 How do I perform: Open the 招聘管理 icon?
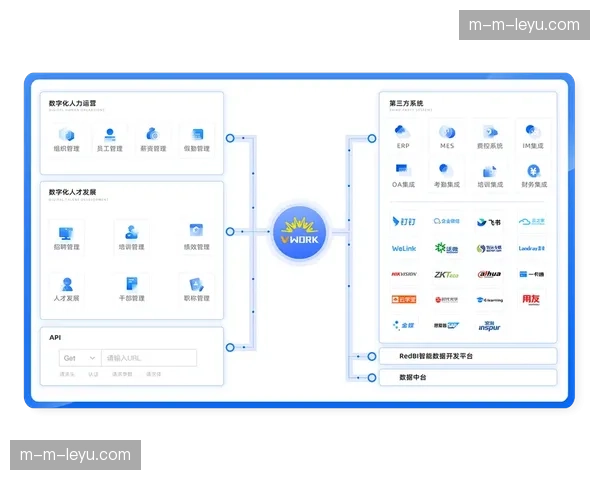click(x=67, y=232)
